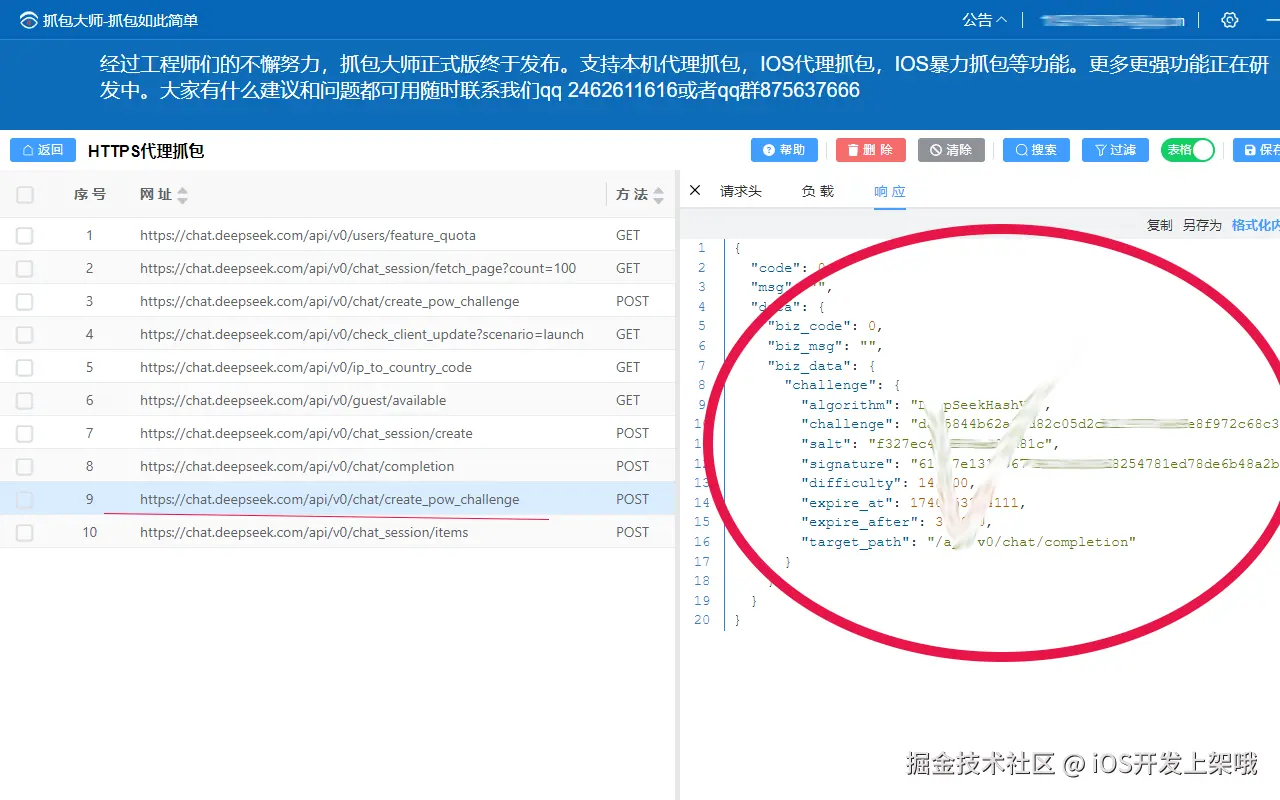Viewport: 1280px width, 800px height.
Task: Open the 过滤 filter button
Action: [1116, 150]
